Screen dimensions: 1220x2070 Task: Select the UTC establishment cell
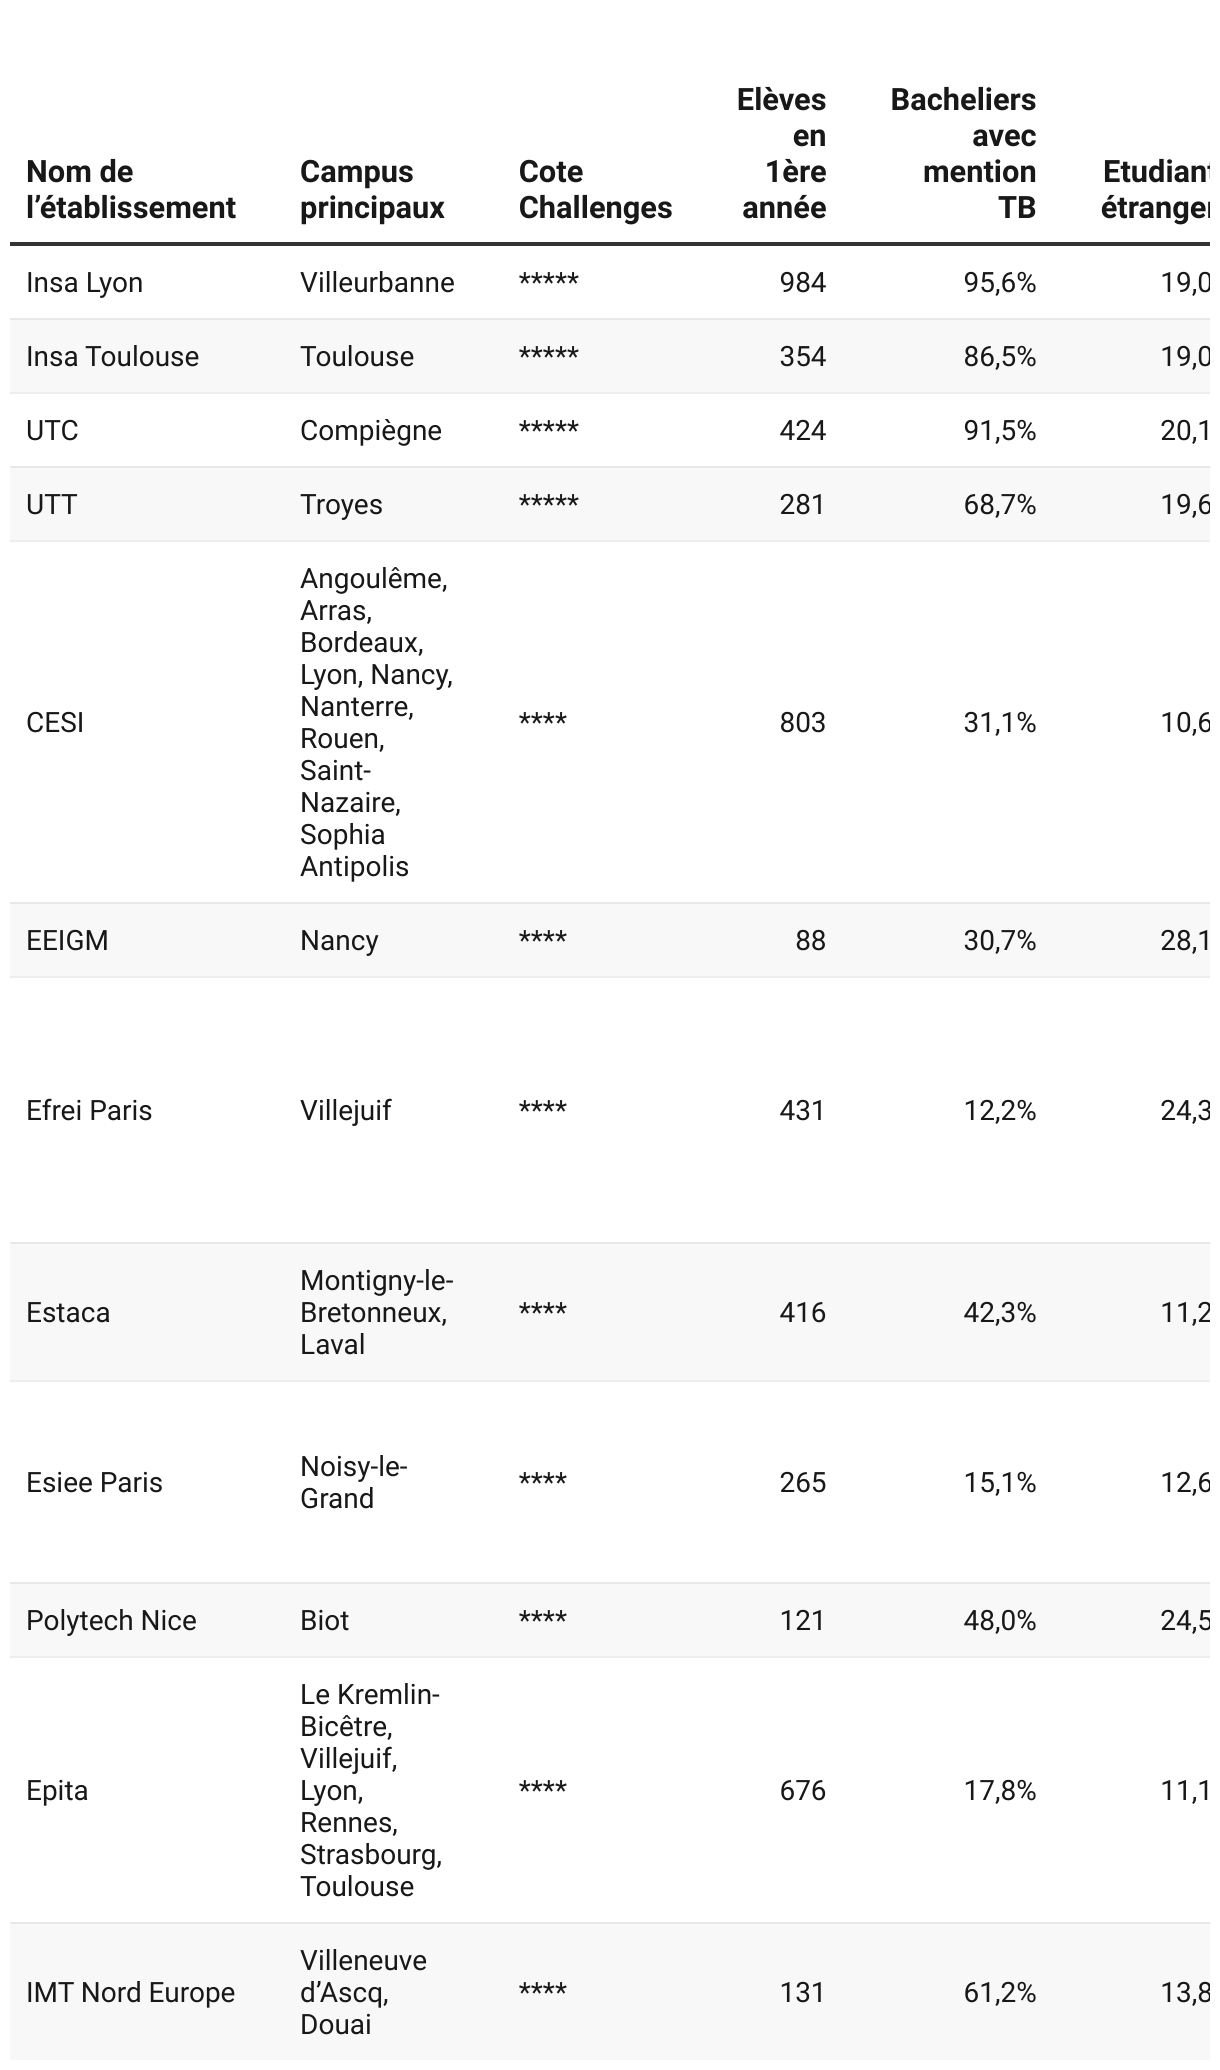52,431
